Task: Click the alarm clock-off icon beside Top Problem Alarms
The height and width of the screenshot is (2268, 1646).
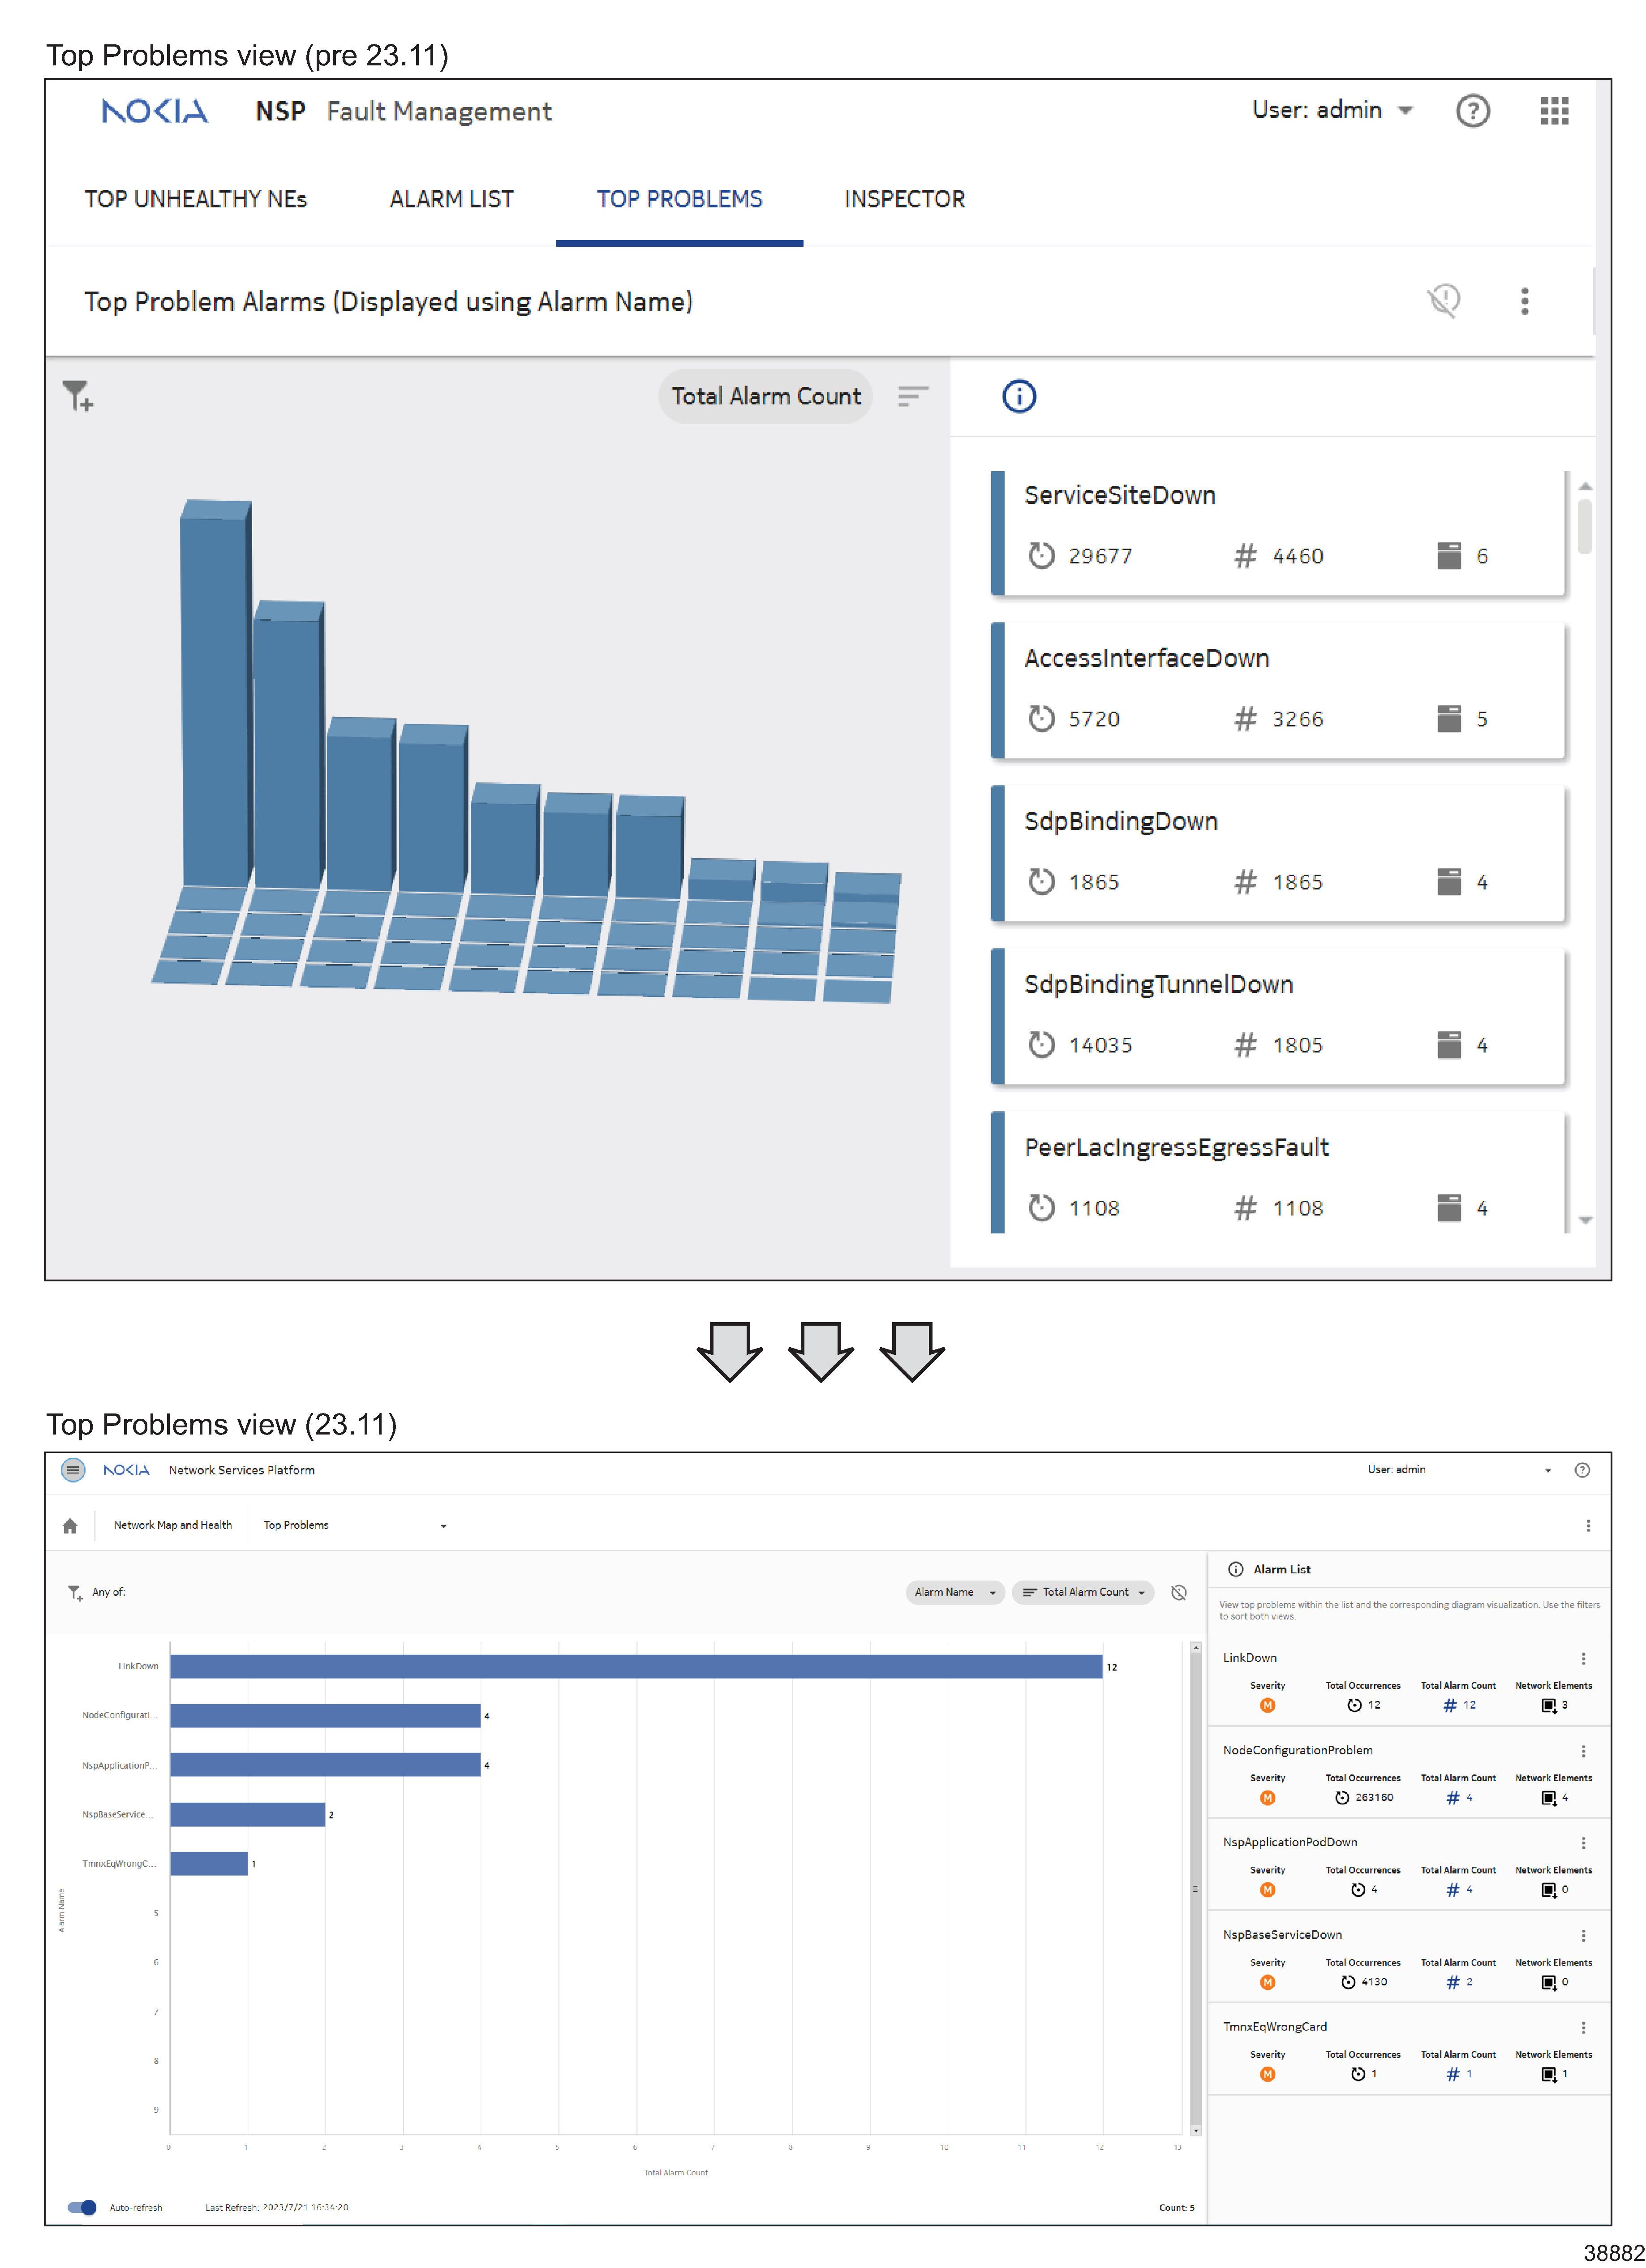Action: 1443,300
